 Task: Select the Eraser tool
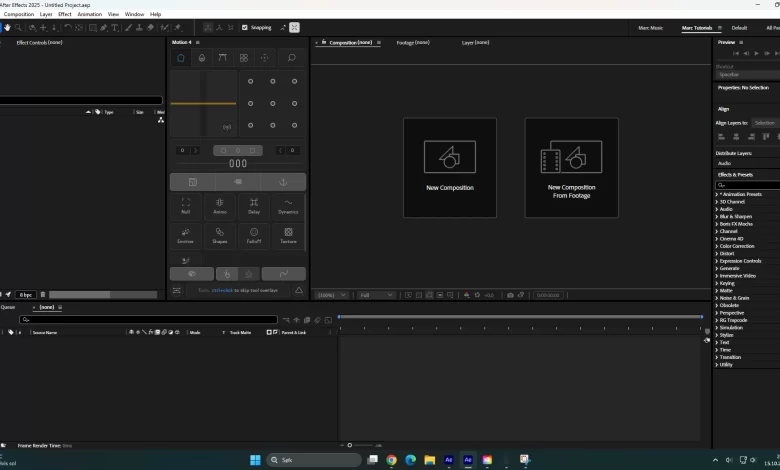pyautogui.click(x=150, y=28)
